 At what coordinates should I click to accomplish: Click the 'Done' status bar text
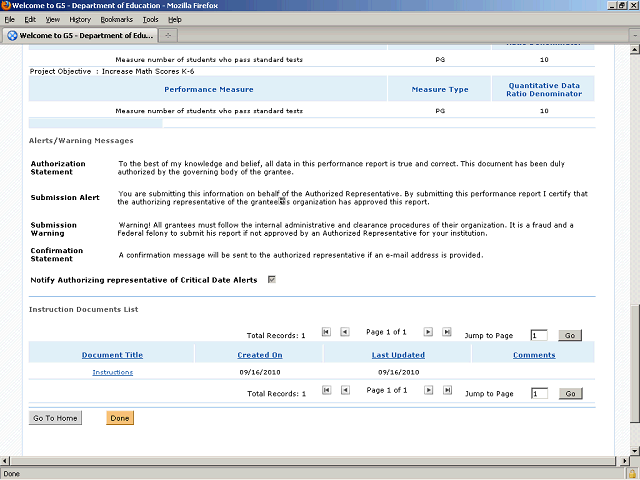click(x=11, y=474)
